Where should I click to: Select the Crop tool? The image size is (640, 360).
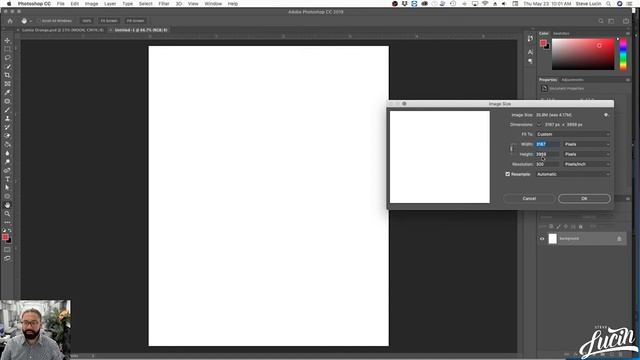(x=7, y=75)
